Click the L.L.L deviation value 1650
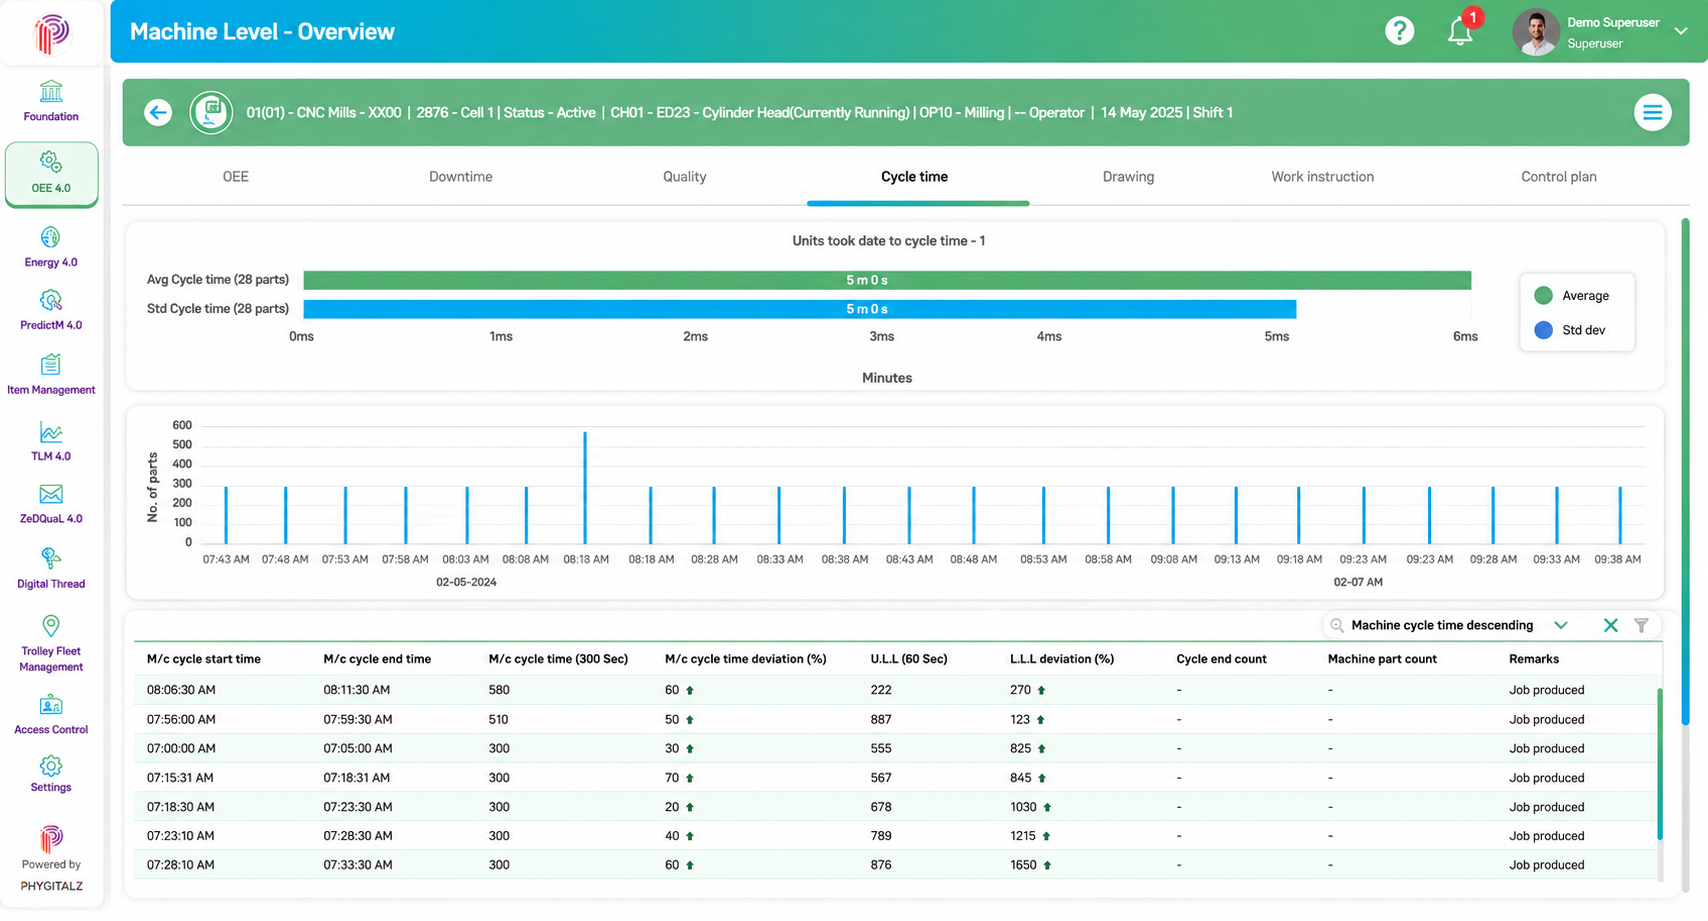This screenshot has width=1708, height=921. pyautogui.click(x=1023, y=865)
